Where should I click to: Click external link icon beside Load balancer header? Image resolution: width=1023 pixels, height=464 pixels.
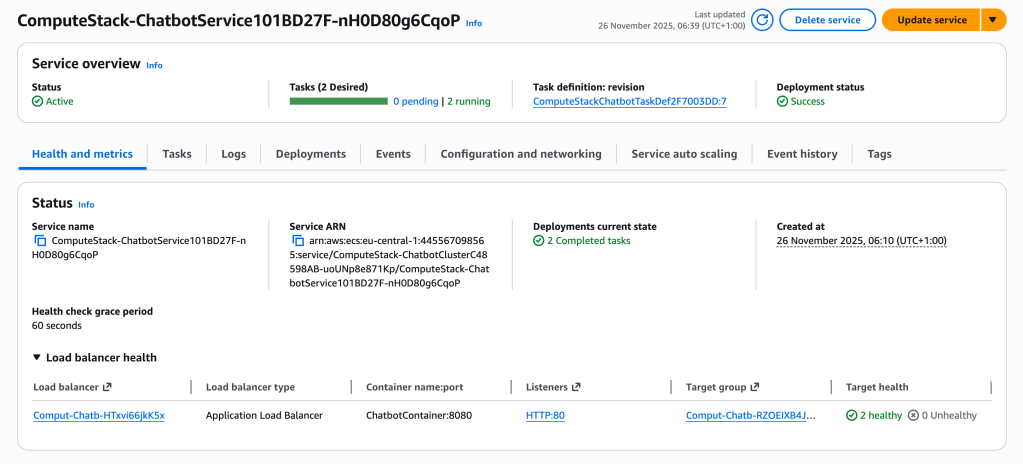pyautogui.click(x=107, y=387)
